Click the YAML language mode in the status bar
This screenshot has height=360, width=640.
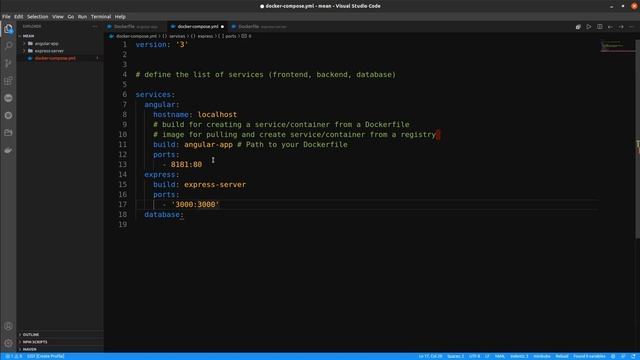pyautogui.click(x=500, y=356)
